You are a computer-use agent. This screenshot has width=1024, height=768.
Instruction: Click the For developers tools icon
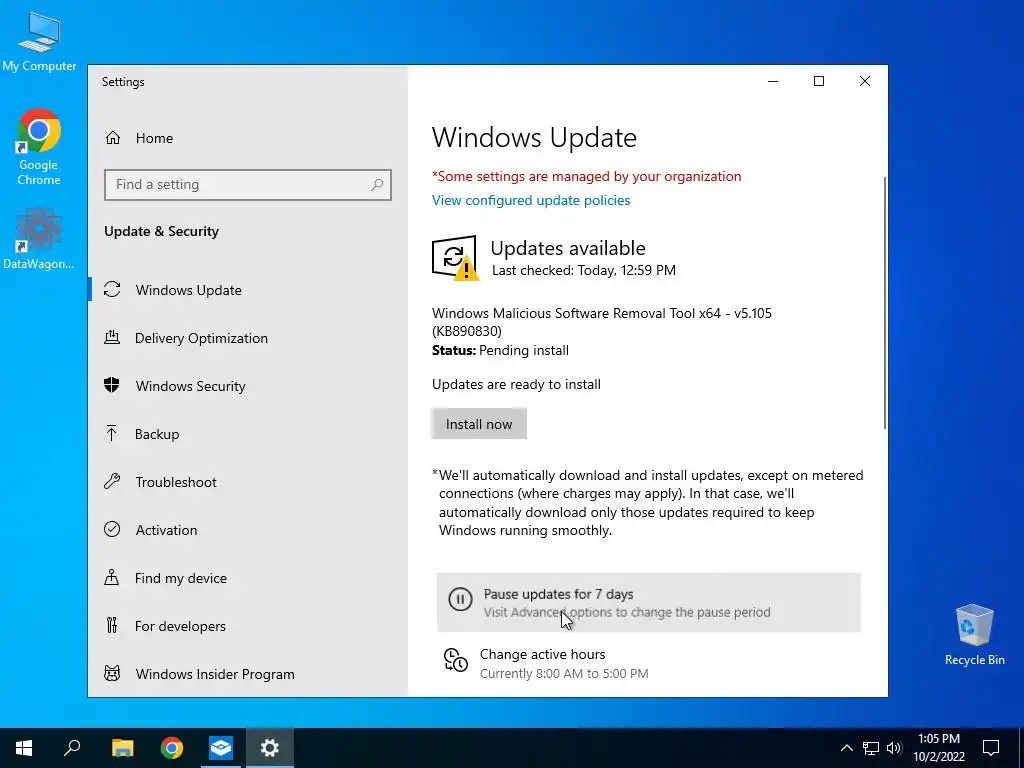coord(112,626)
